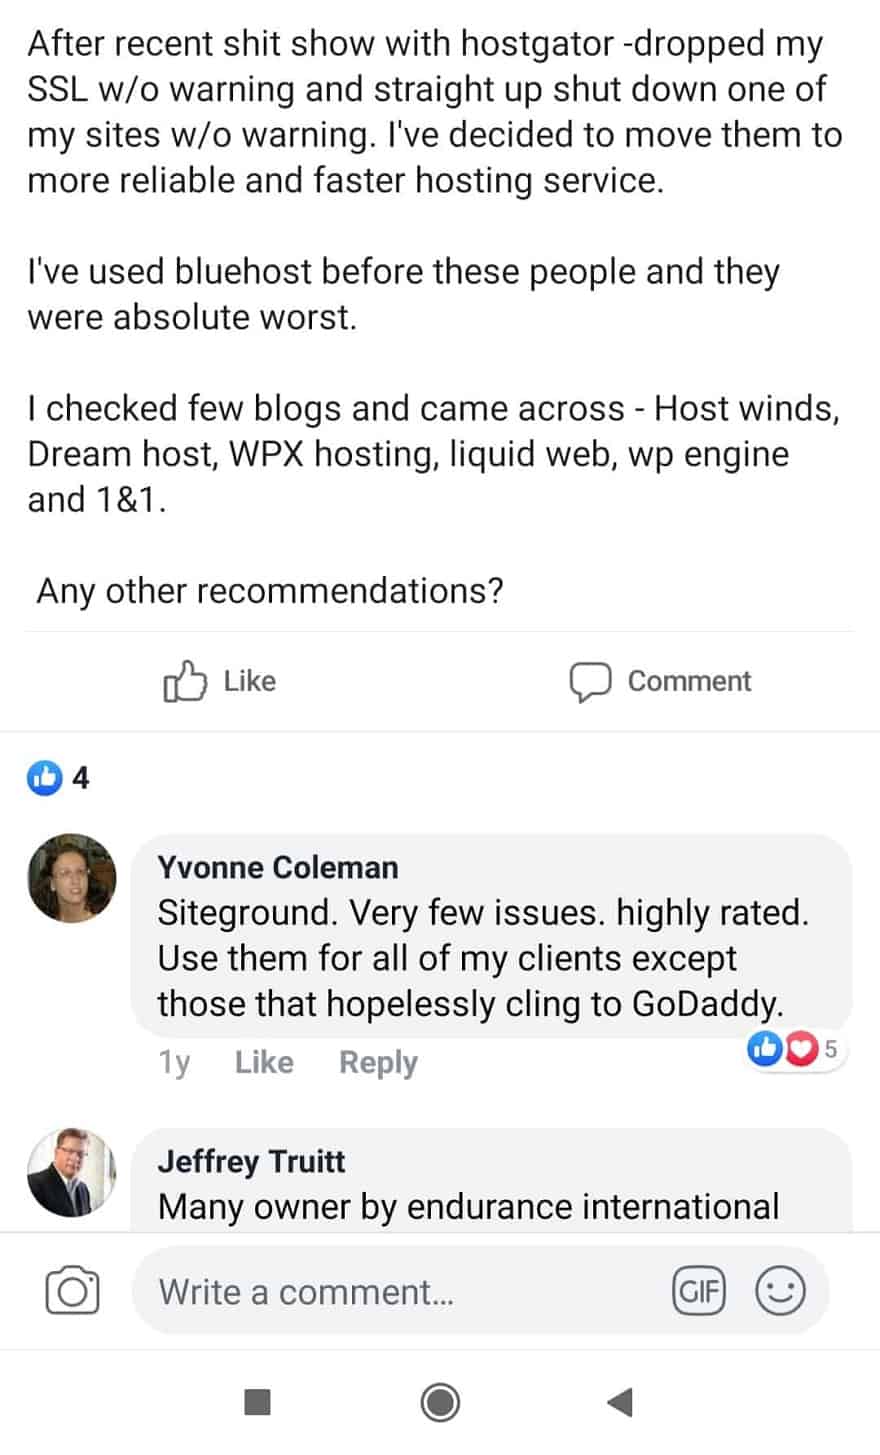Viewport: 880px width, 1455px height.
Task: Tap the thumbs-up Like icon on the post
Action: click(x=183, y=681)
